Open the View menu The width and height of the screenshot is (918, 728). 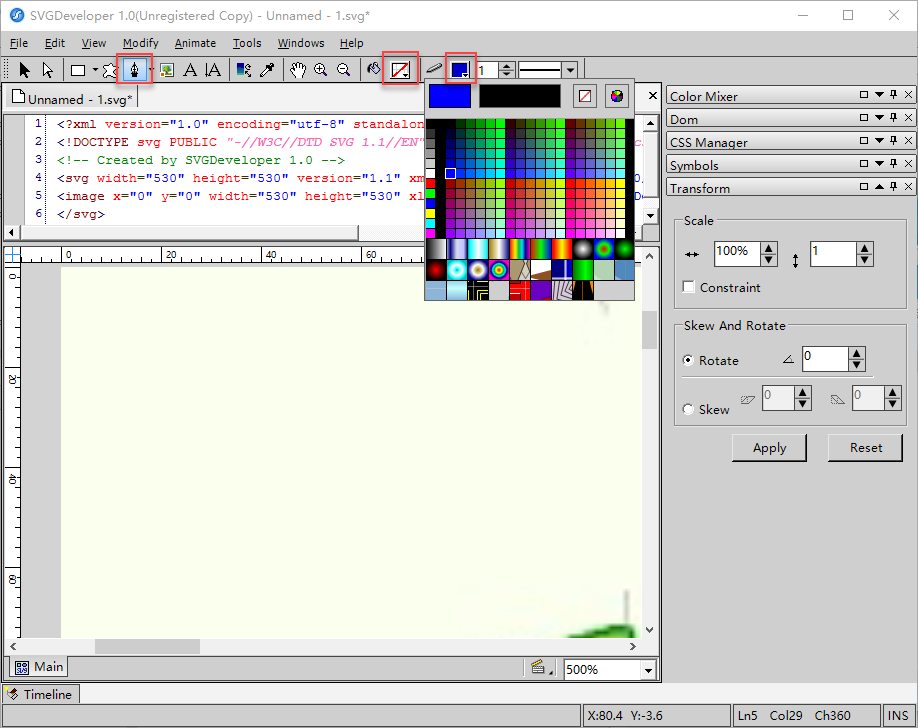click(94, 43)
